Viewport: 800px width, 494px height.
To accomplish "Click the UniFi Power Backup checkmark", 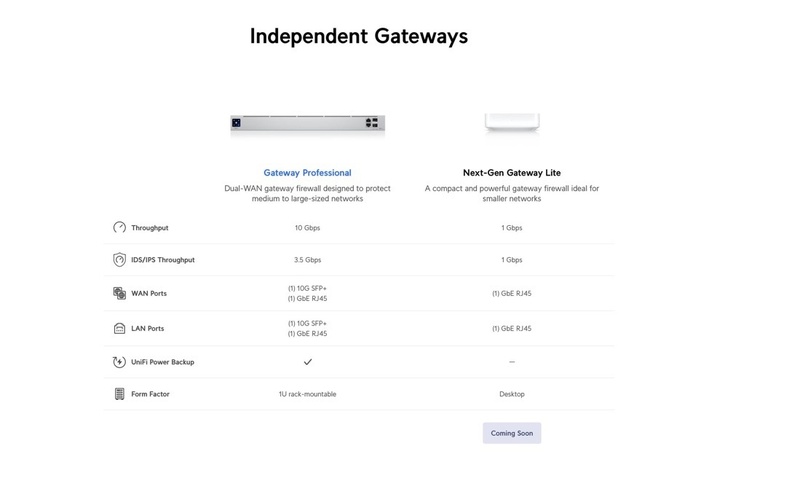I will click(x=308, y=362).
